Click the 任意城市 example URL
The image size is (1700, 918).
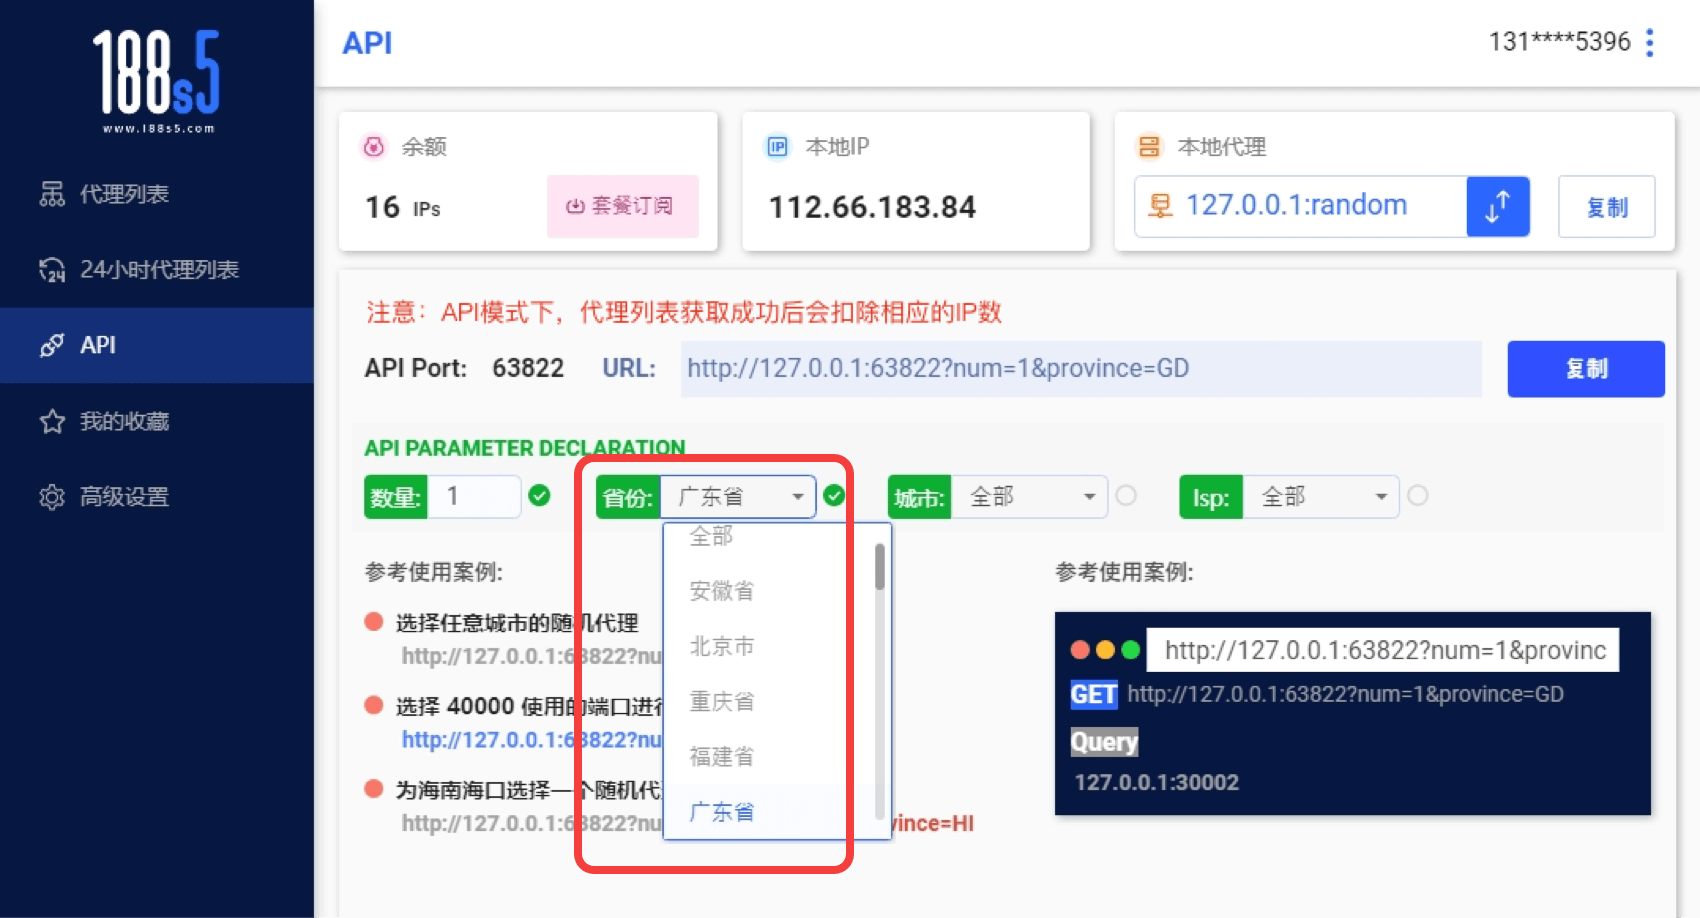532,656
